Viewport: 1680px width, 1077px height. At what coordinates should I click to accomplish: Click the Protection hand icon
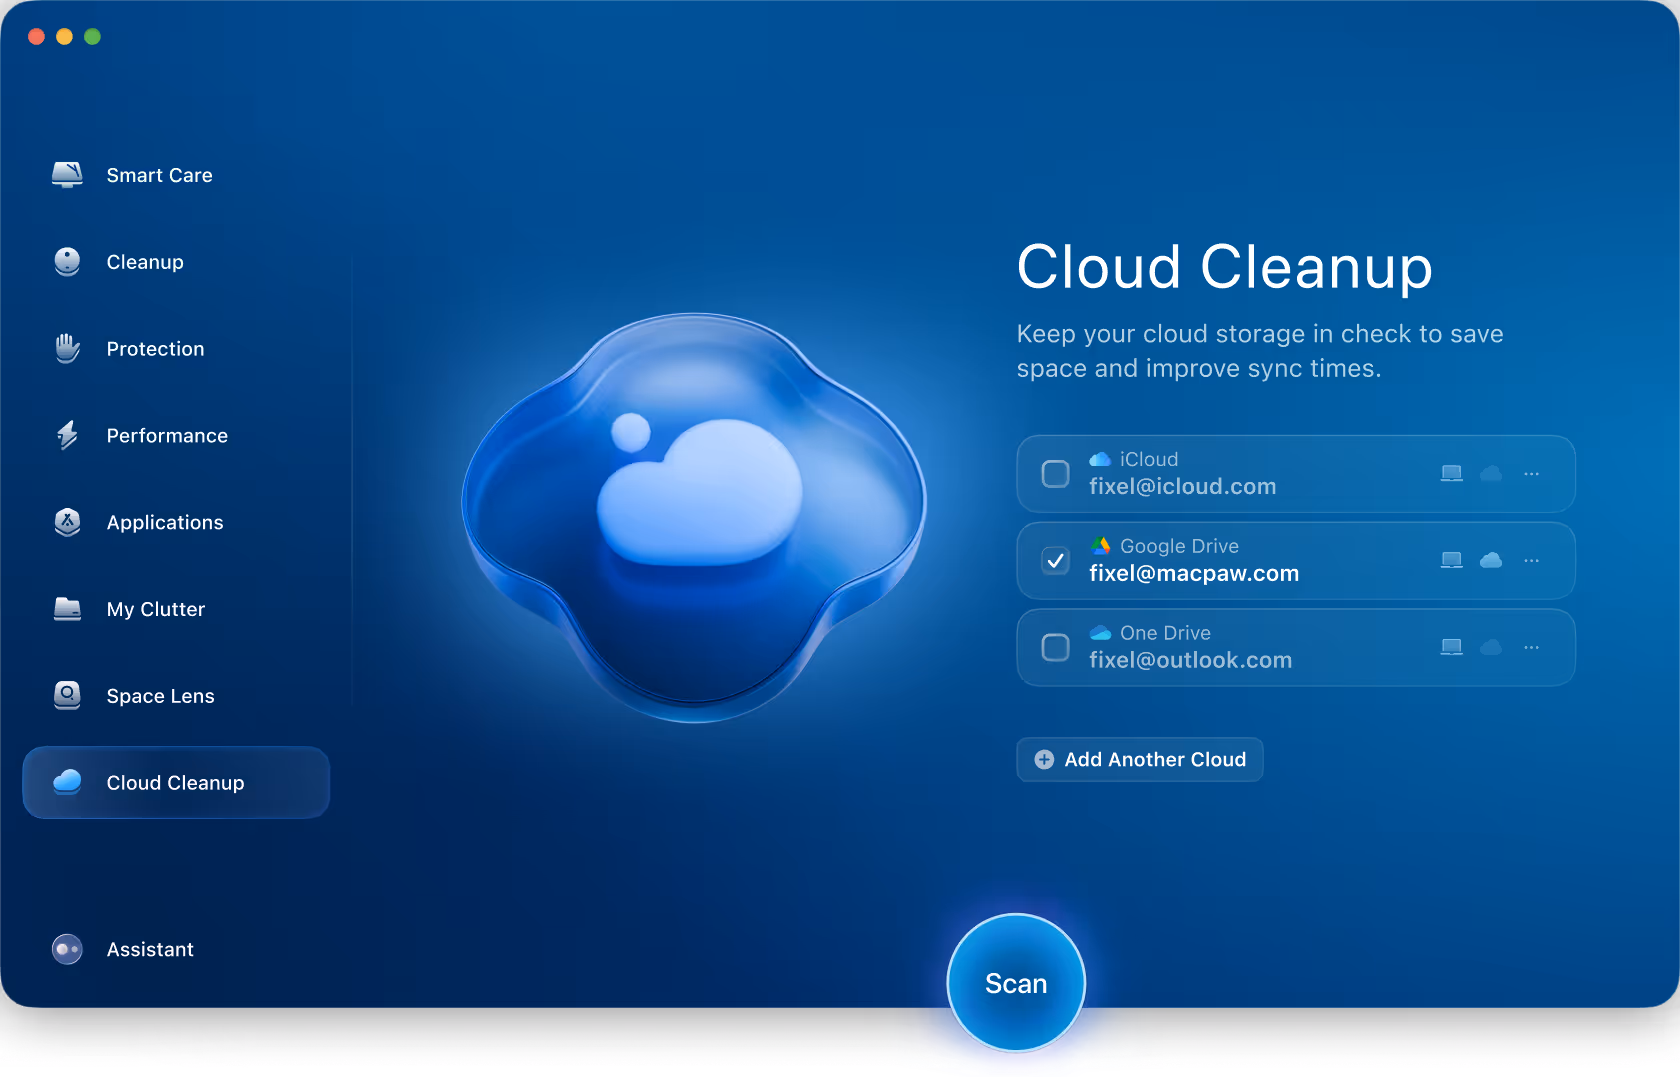(x=67, y=348)
